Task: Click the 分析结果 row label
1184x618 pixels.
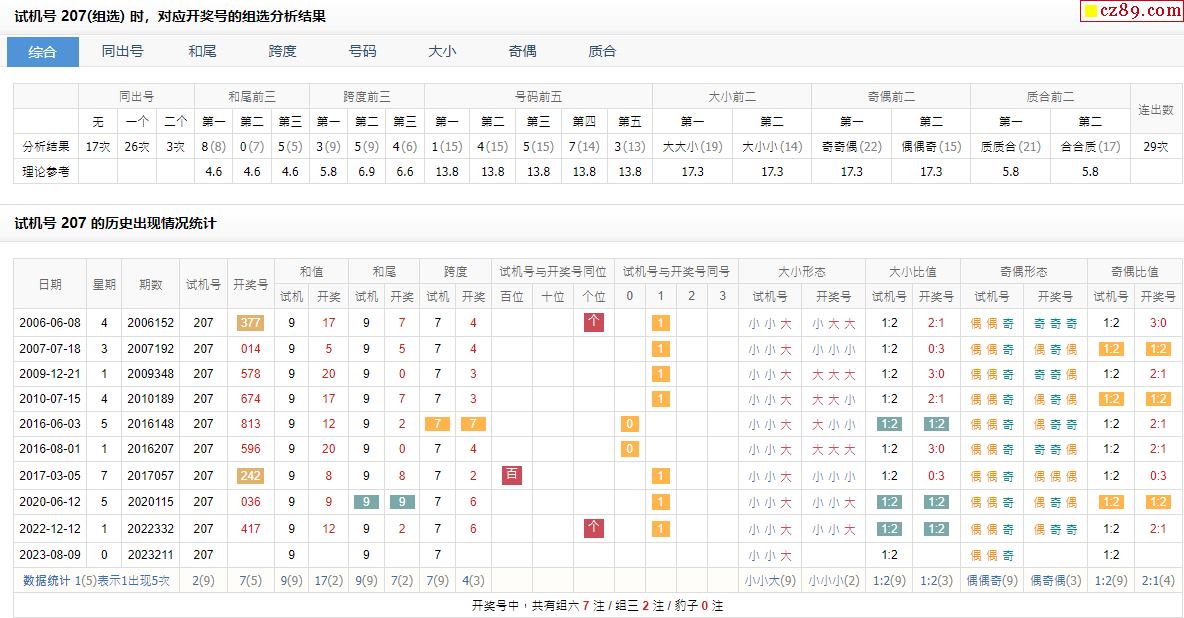Action: coord(46,147)
